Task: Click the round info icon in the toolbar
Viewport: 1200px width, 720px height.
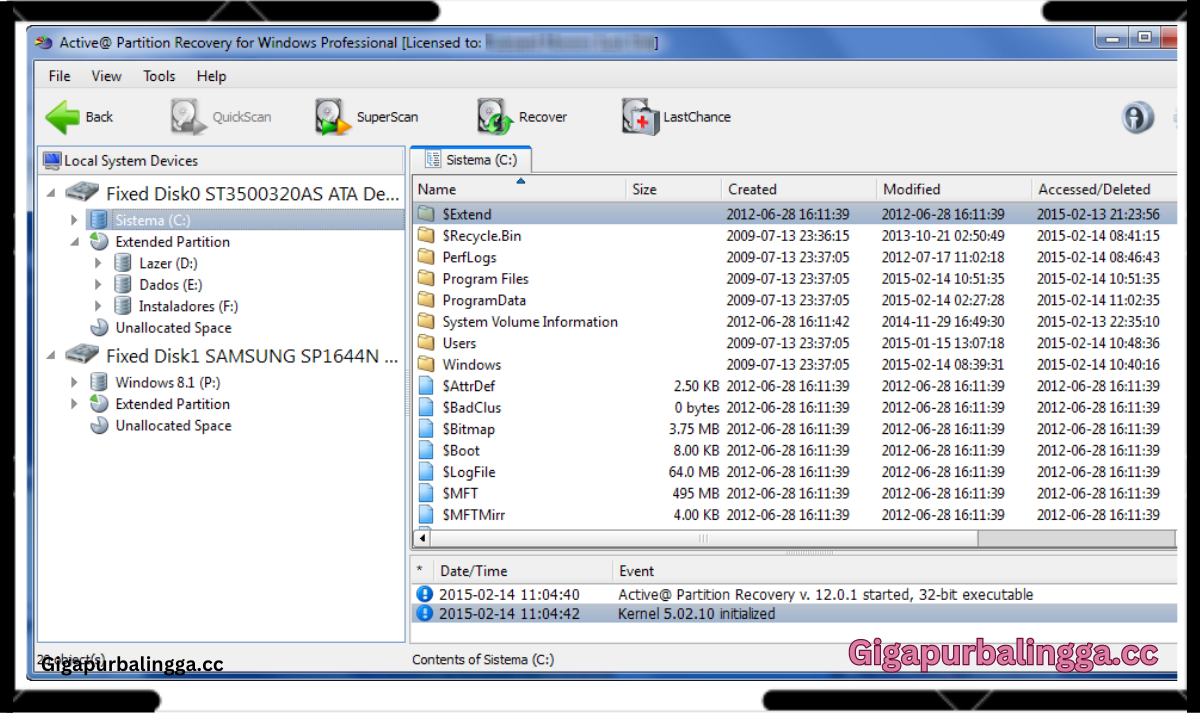Action: pos(1138,117)
